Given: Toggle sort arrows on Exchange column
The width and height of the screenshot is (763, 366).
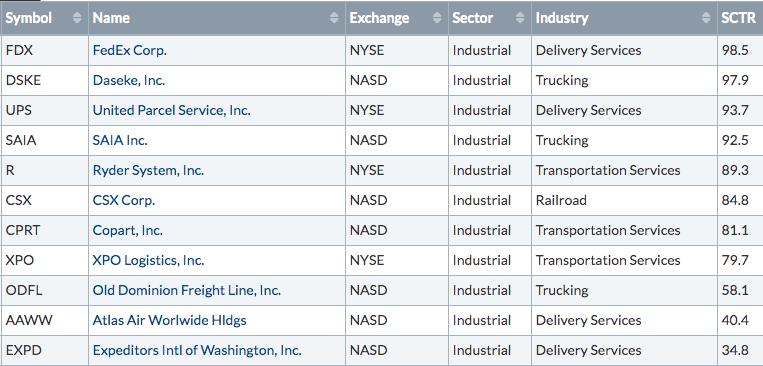Looking at the screenshot, I should (x=437, y=18).
